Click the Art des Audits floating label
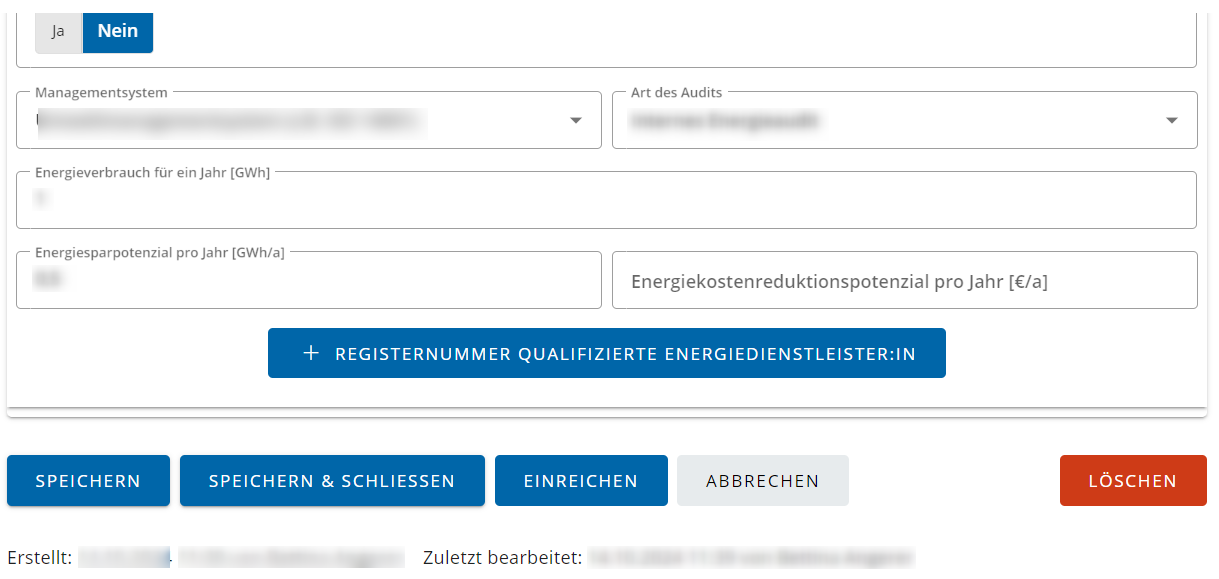The width and height of the screenshot is (1219, 579). [676, 92]
